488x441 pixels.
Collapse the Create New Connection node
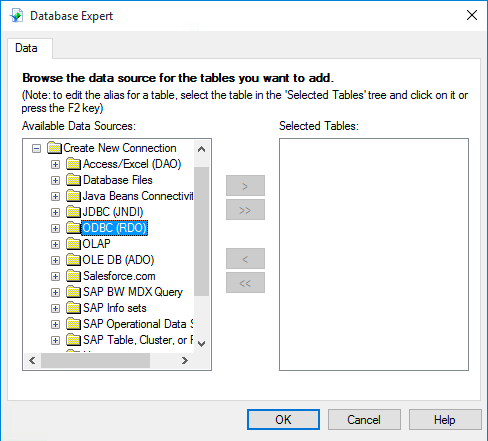[x=36, y=148]
